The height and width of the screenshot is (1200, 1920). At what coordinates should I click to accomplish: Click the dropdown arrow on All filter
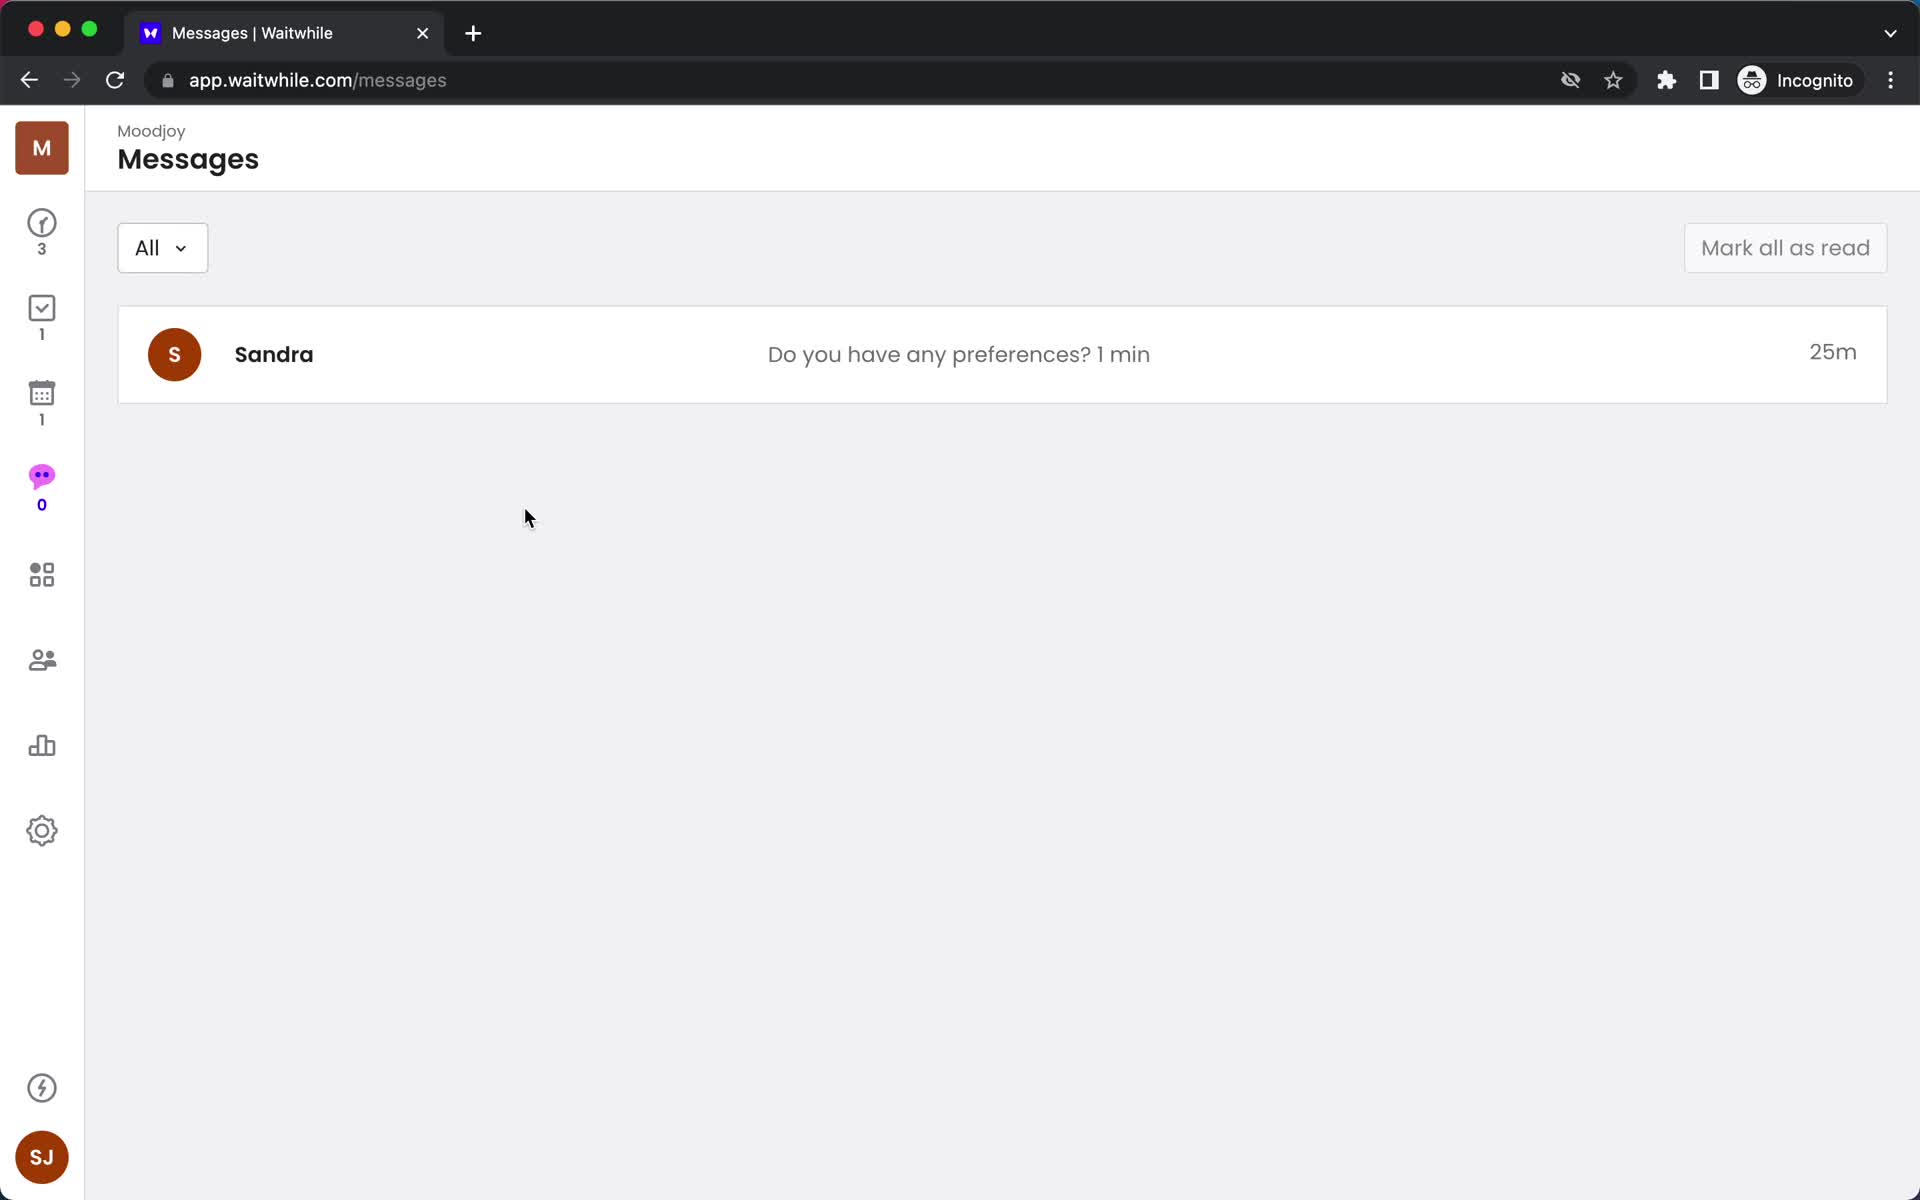pos(181,247)
